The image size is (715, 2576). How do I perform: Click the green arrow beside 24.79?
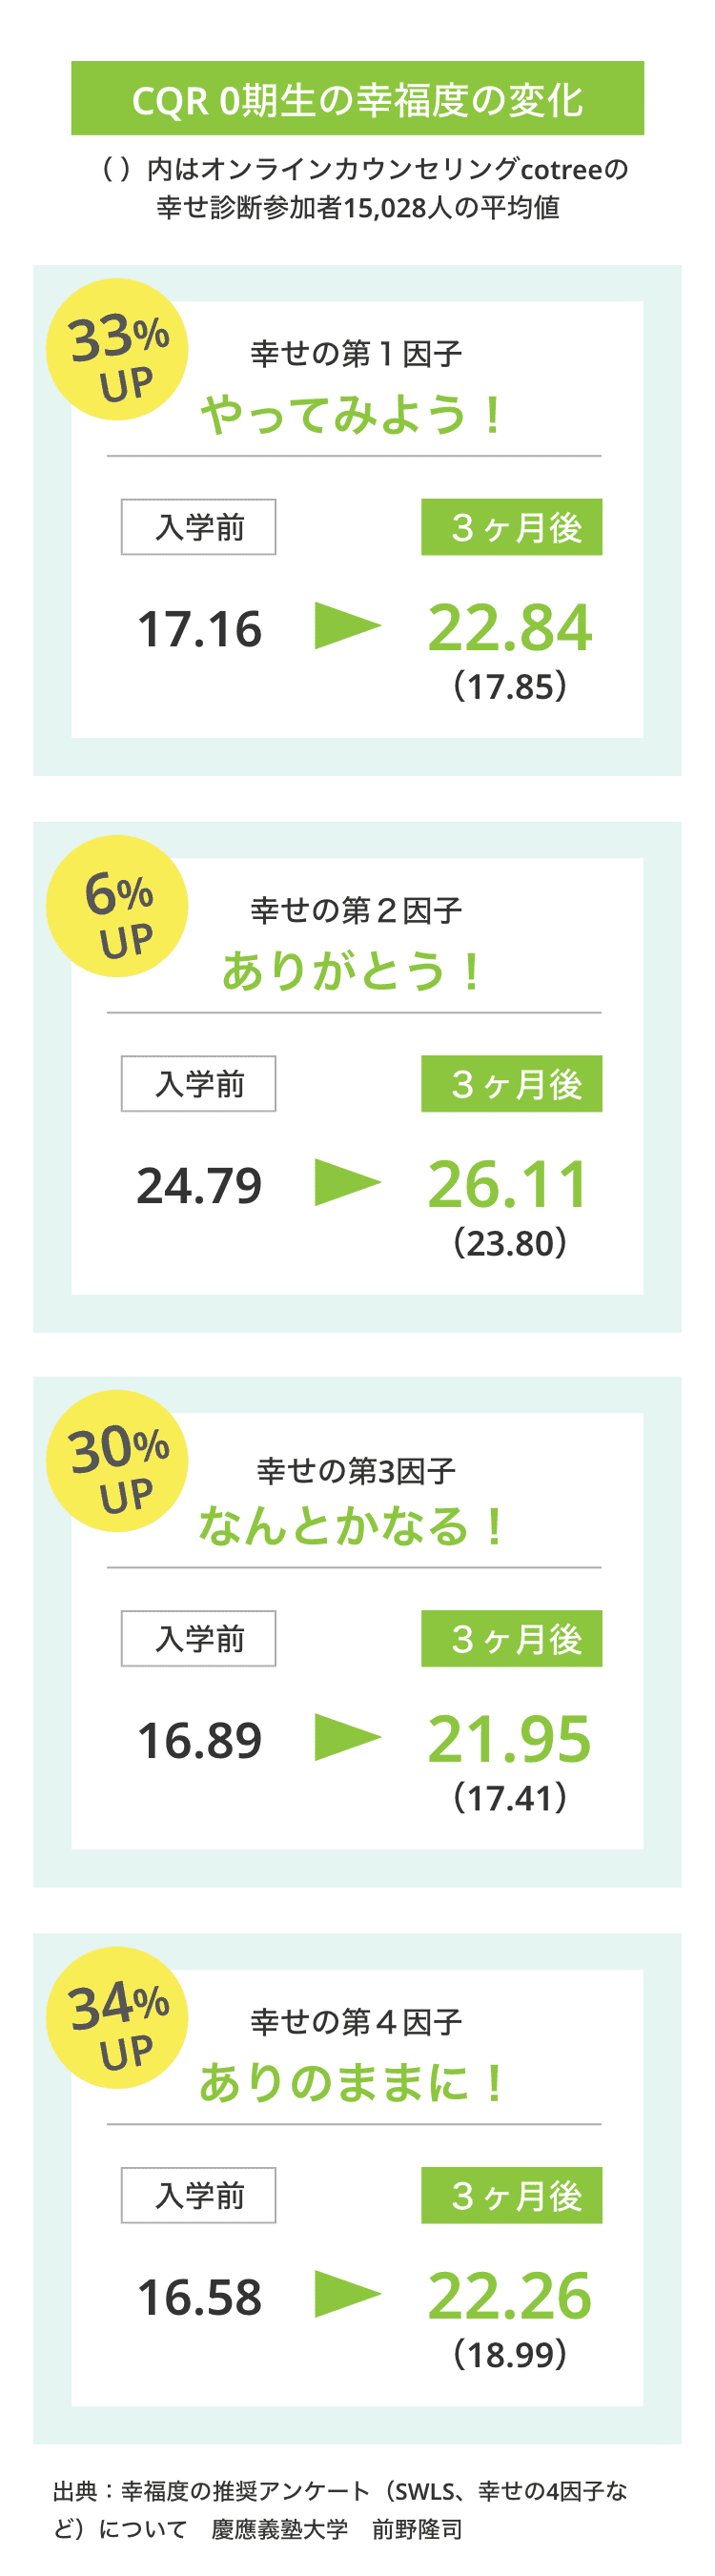coord(347,1182)
